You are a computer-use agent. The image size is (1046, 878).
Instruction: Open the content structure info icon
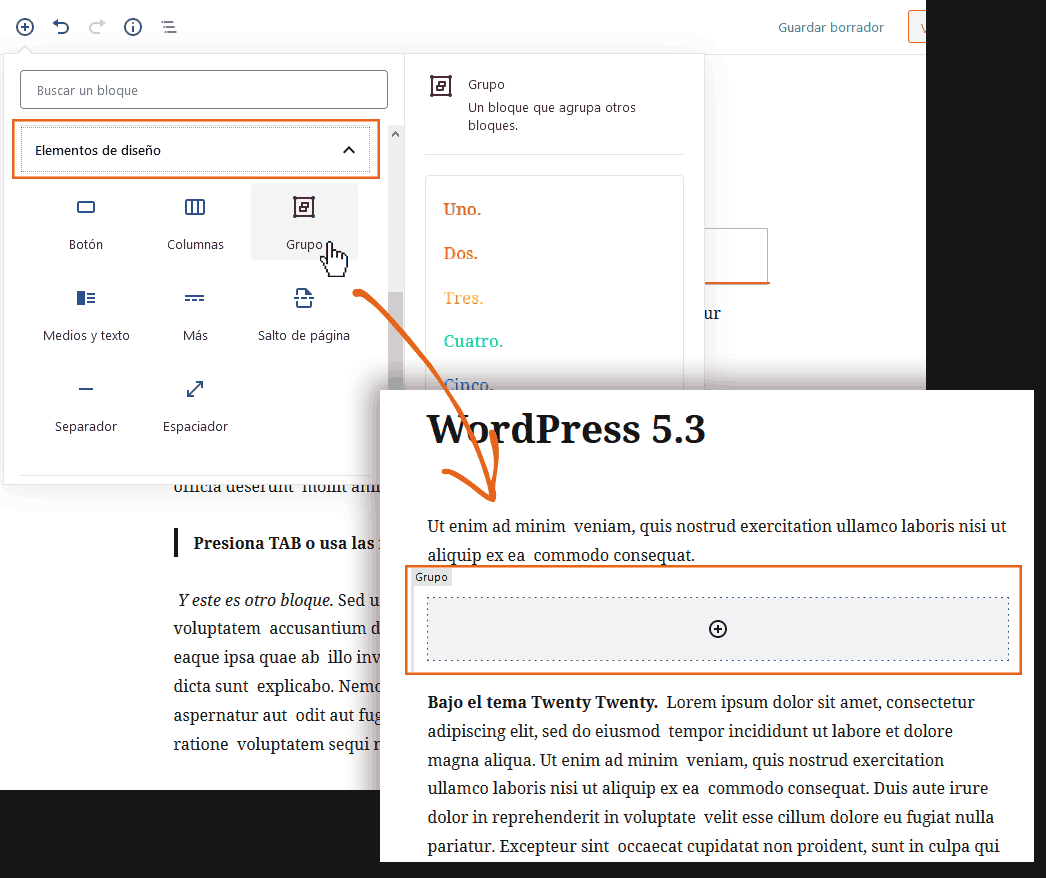point(133,27)
